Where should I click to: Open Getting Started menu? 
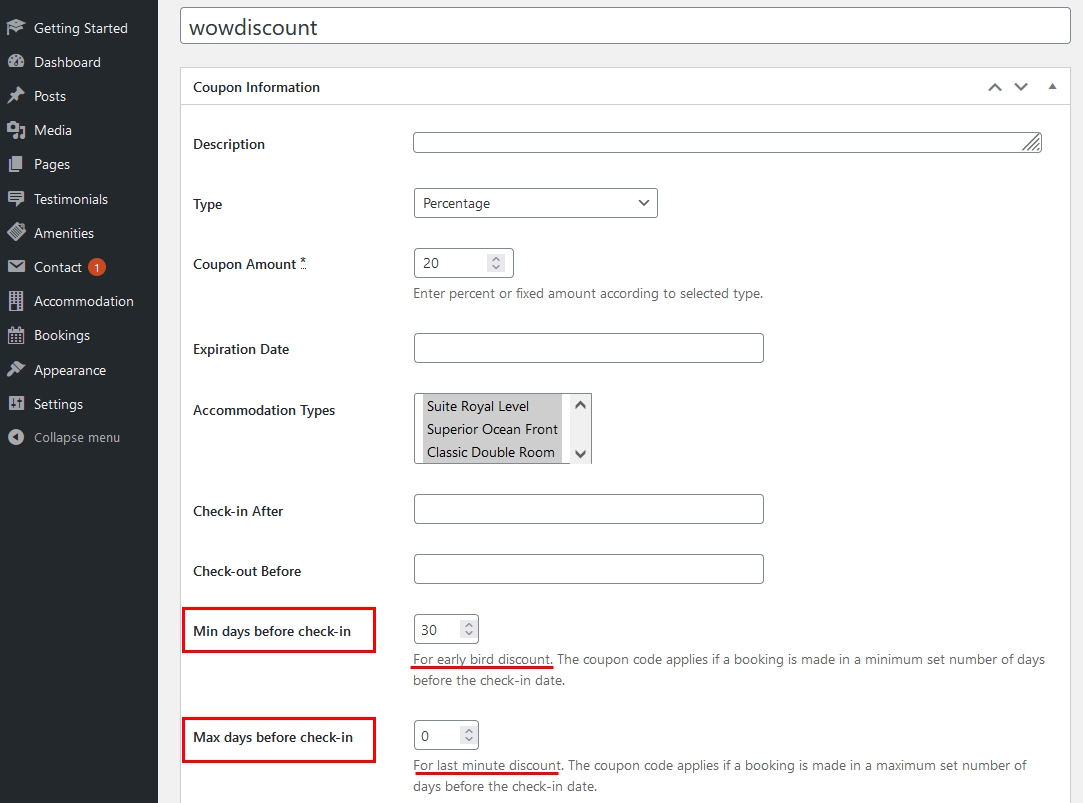tap(79, 28)
